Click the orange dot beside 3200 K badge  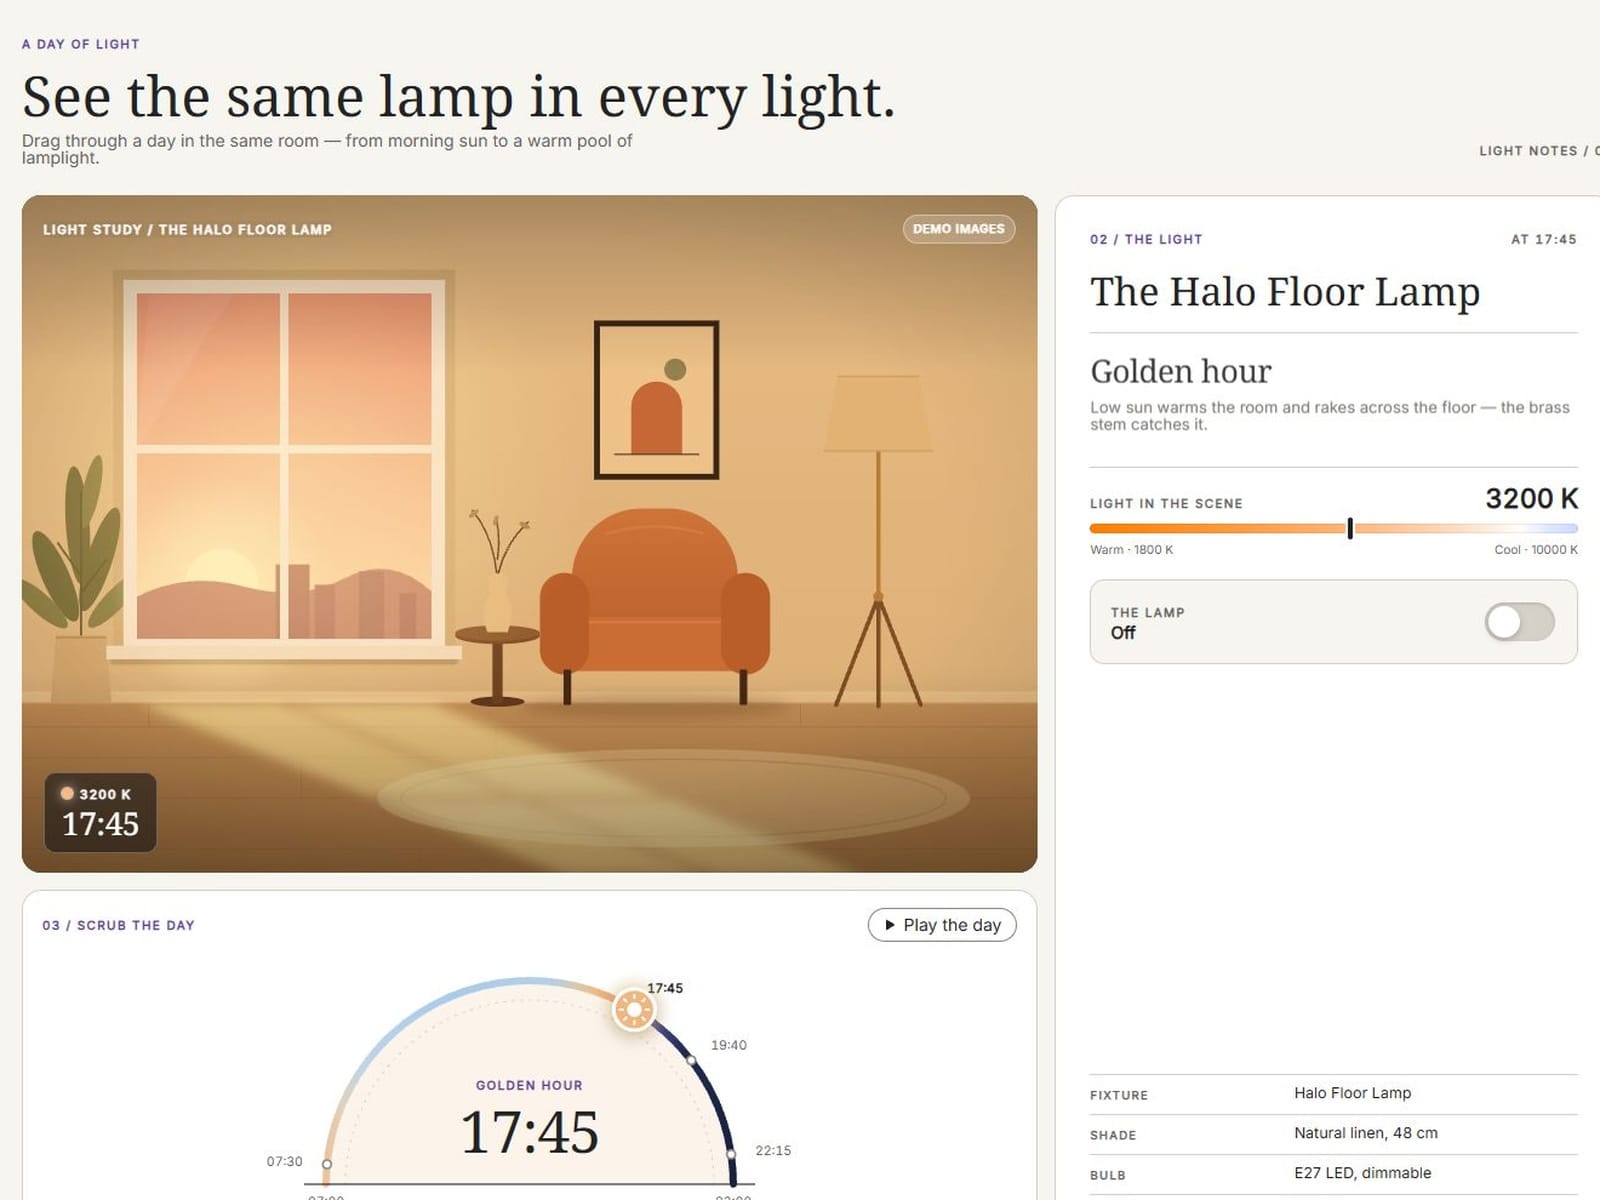tap(67, 793)
